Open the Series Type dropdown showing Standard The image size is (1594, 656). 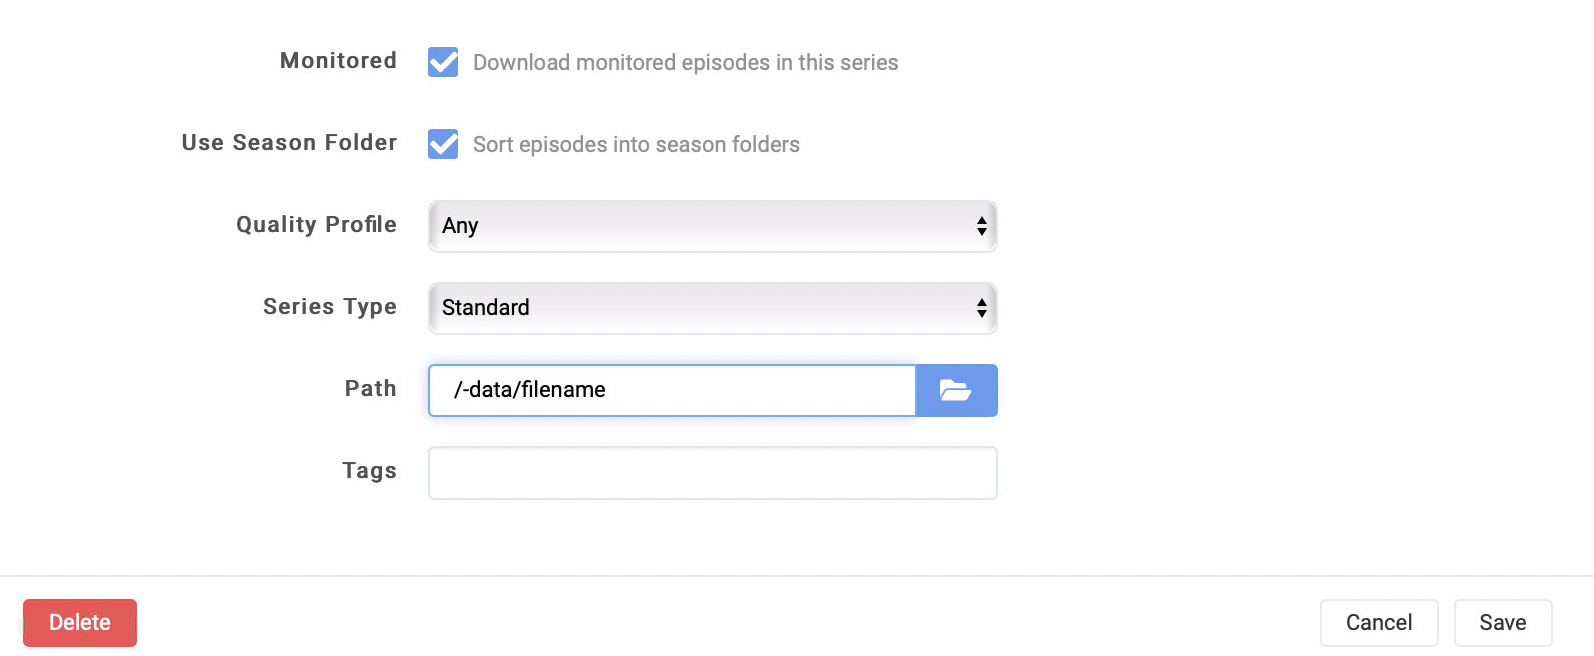click(x=700, y=308)
